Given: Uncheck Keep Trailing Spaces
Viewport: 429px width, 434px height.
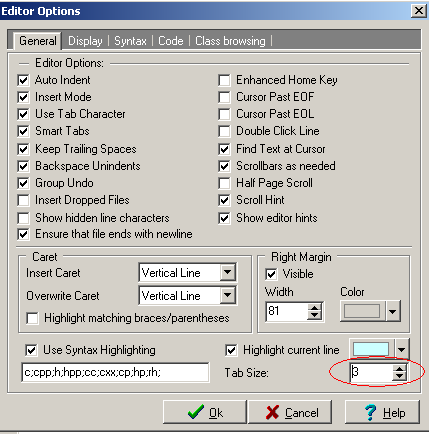Looking at the screenshot, I should [x=23, y=149].
